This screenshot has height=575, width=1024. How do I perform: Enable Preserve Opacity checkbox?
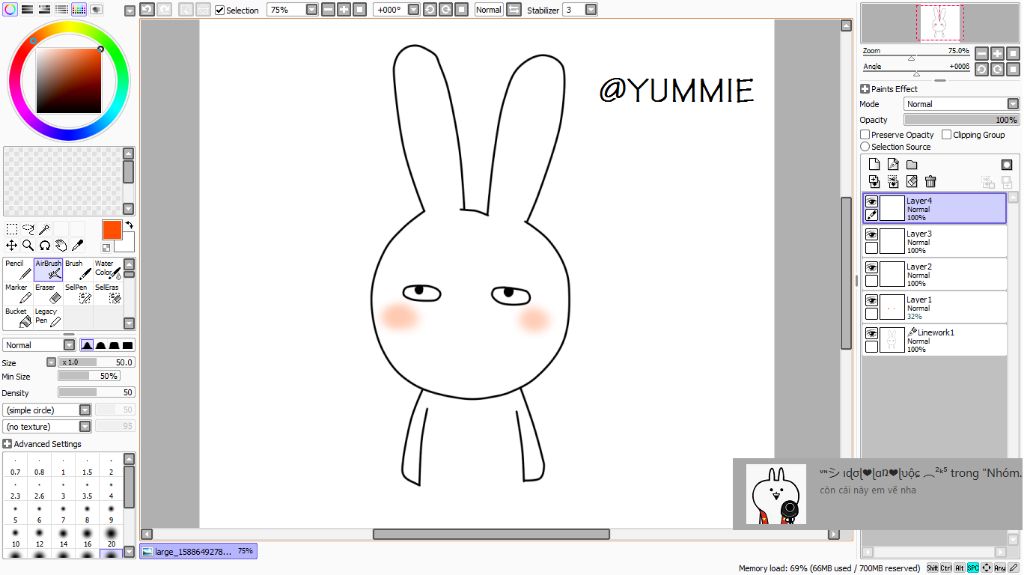[x=865, y=134]
